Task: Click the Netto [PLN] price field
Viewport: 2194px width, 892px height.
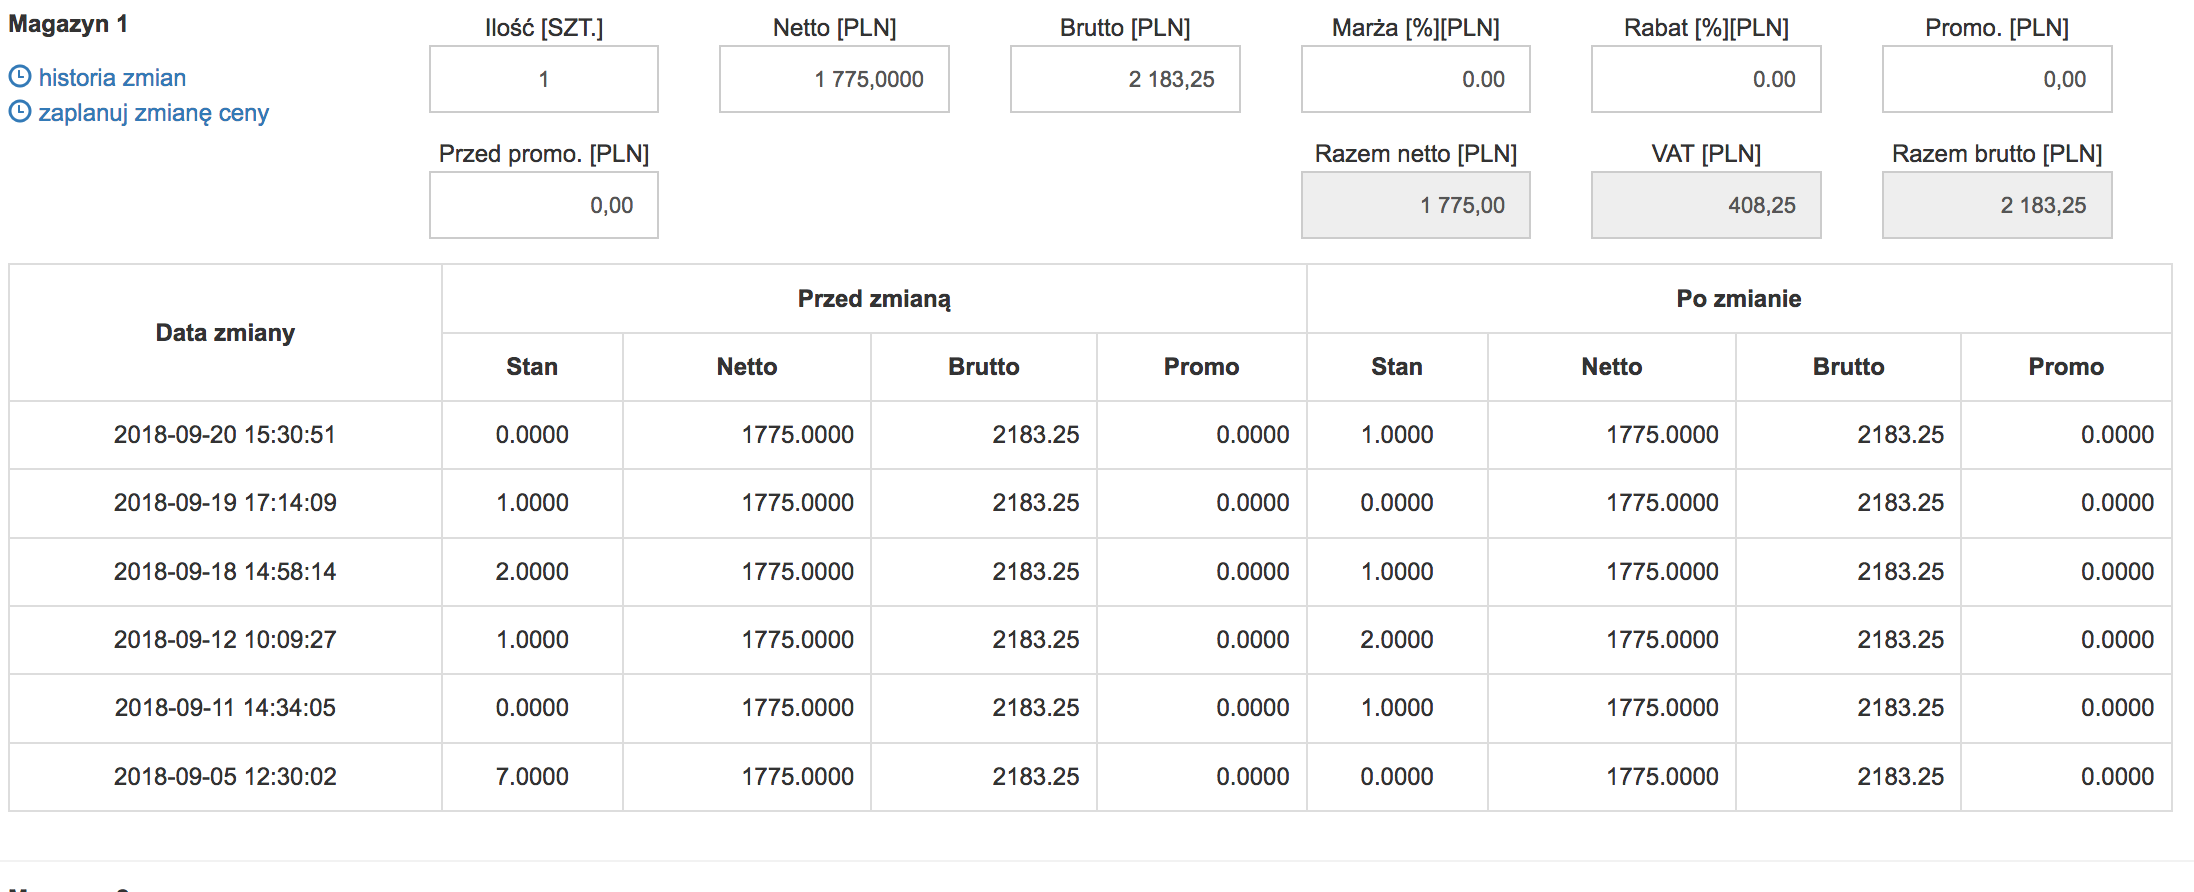Action: (834, 79)
